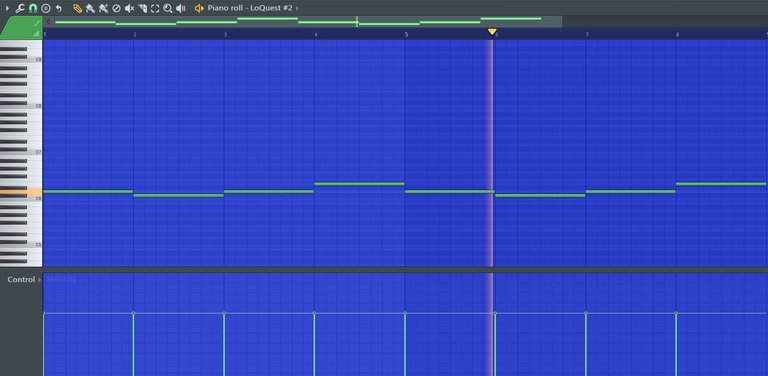Select the Mute tool
Image resolution: width=768 pixels, height=376 pixels.
(129, 8)
